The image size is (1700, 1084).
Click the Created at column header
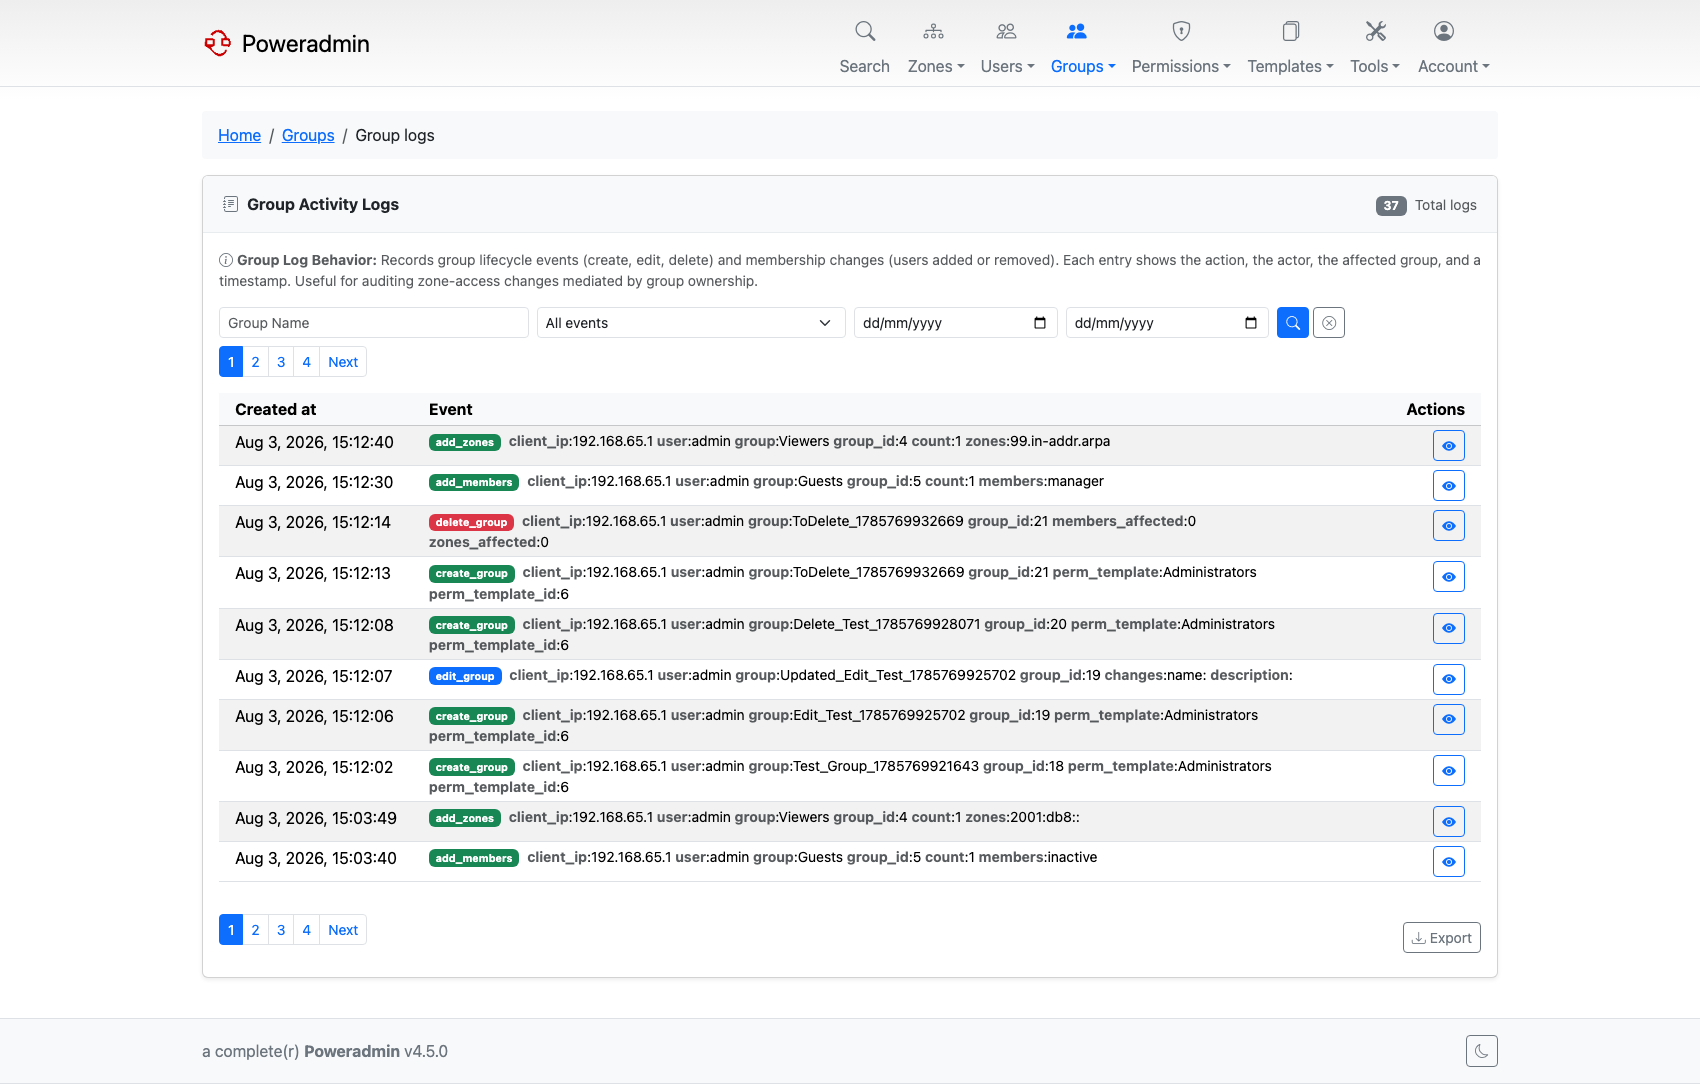coord(276,409)
